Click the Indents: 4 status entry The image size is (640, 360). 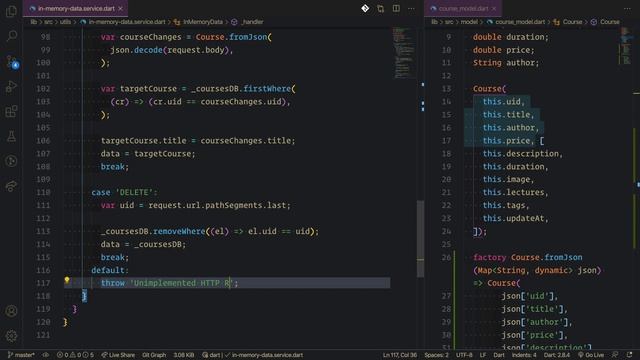(524, 355)
